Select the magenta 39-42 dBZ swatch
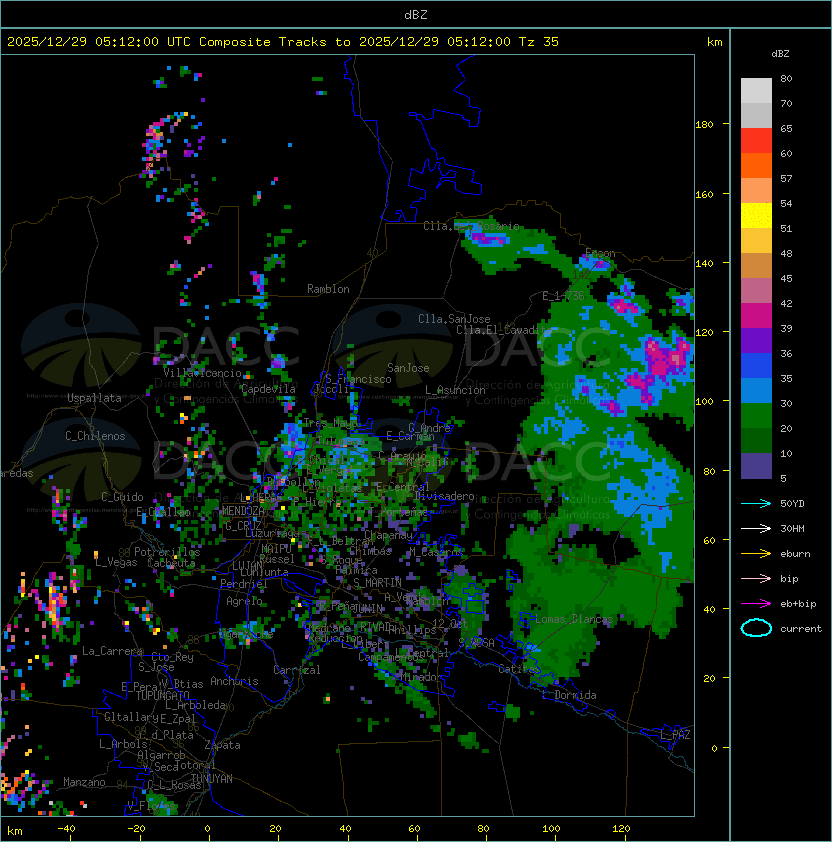Viewport: 832px width, 842px height. [x=756, y=316]
